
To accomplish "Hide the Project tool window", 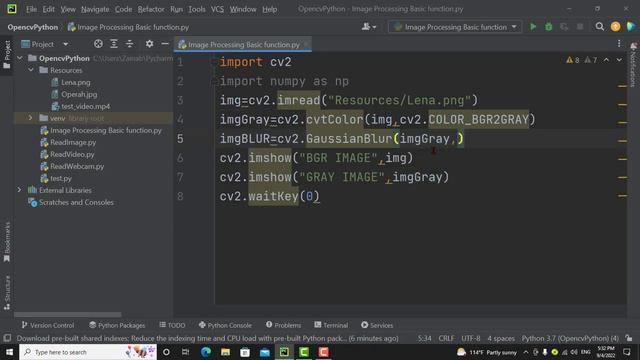I will click(165, 44).
